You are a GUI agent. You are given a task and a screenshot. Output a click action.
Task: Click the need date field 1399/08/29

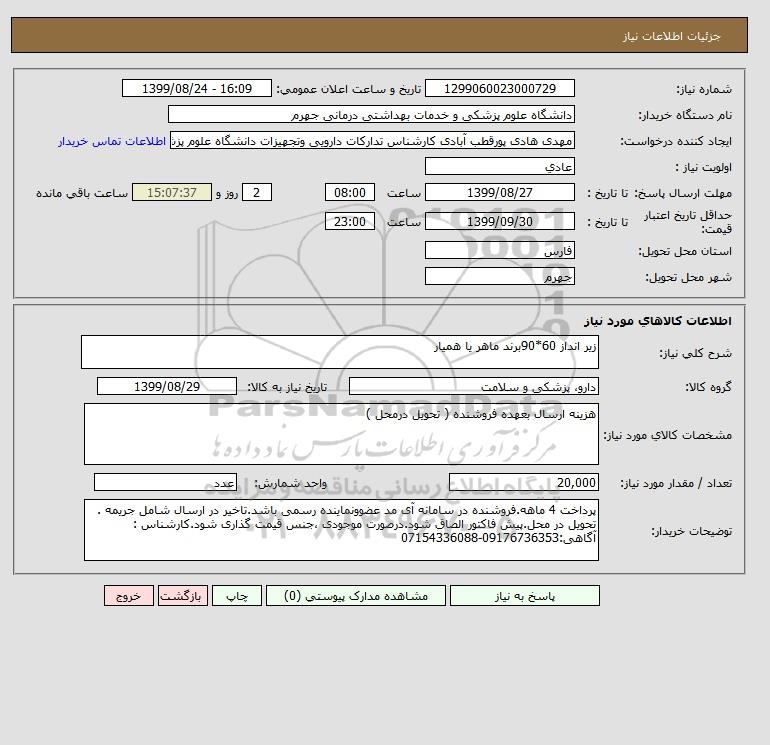pos(167,386)
